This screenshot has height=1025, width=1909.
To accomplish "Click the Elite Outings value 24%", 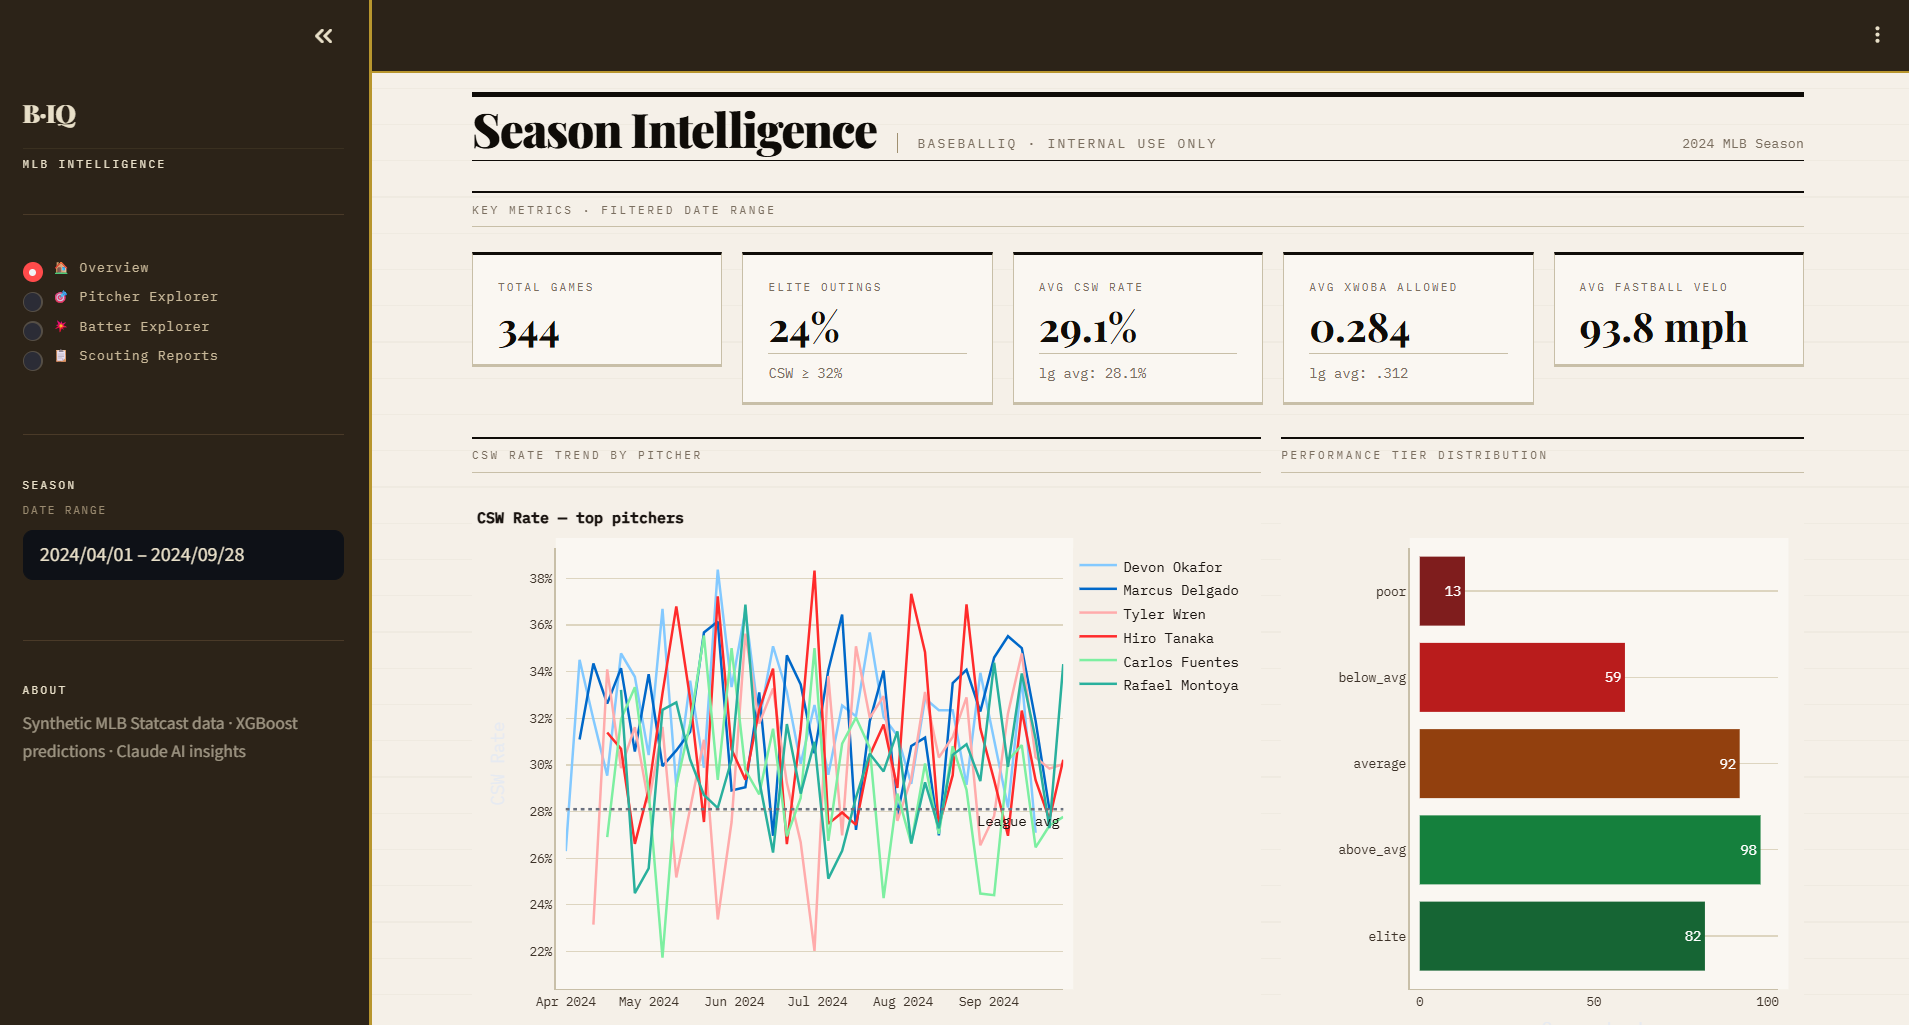I will [804, 328].
